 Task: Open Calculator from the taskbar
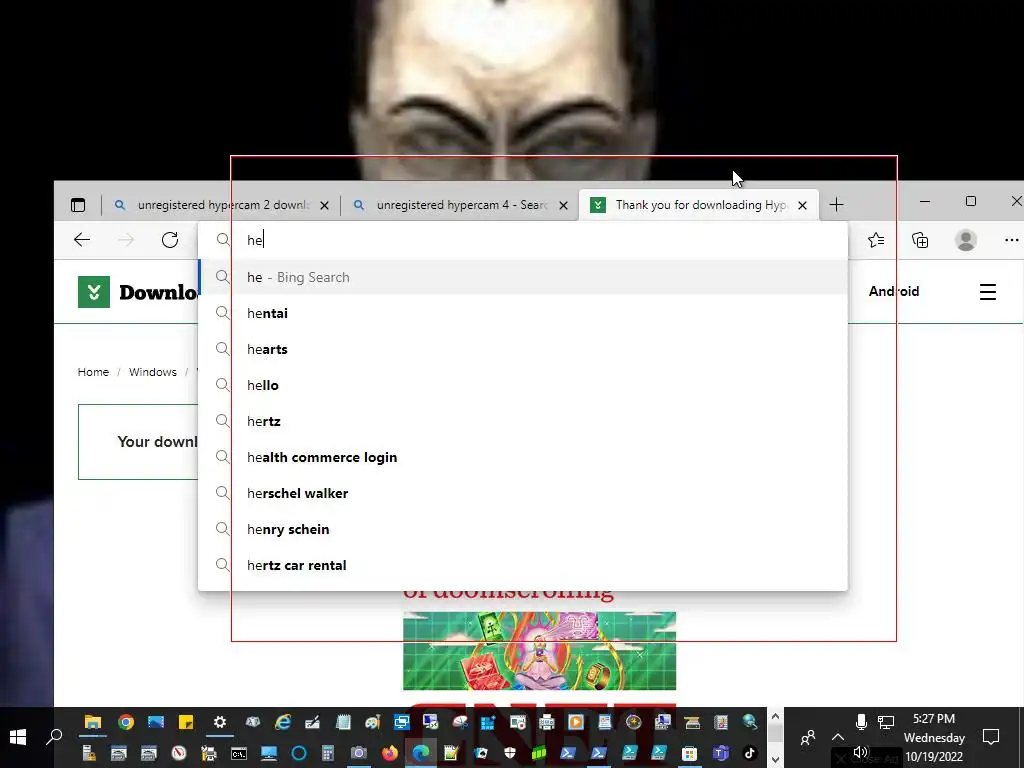pyautogui.click(x=328, y=753)
